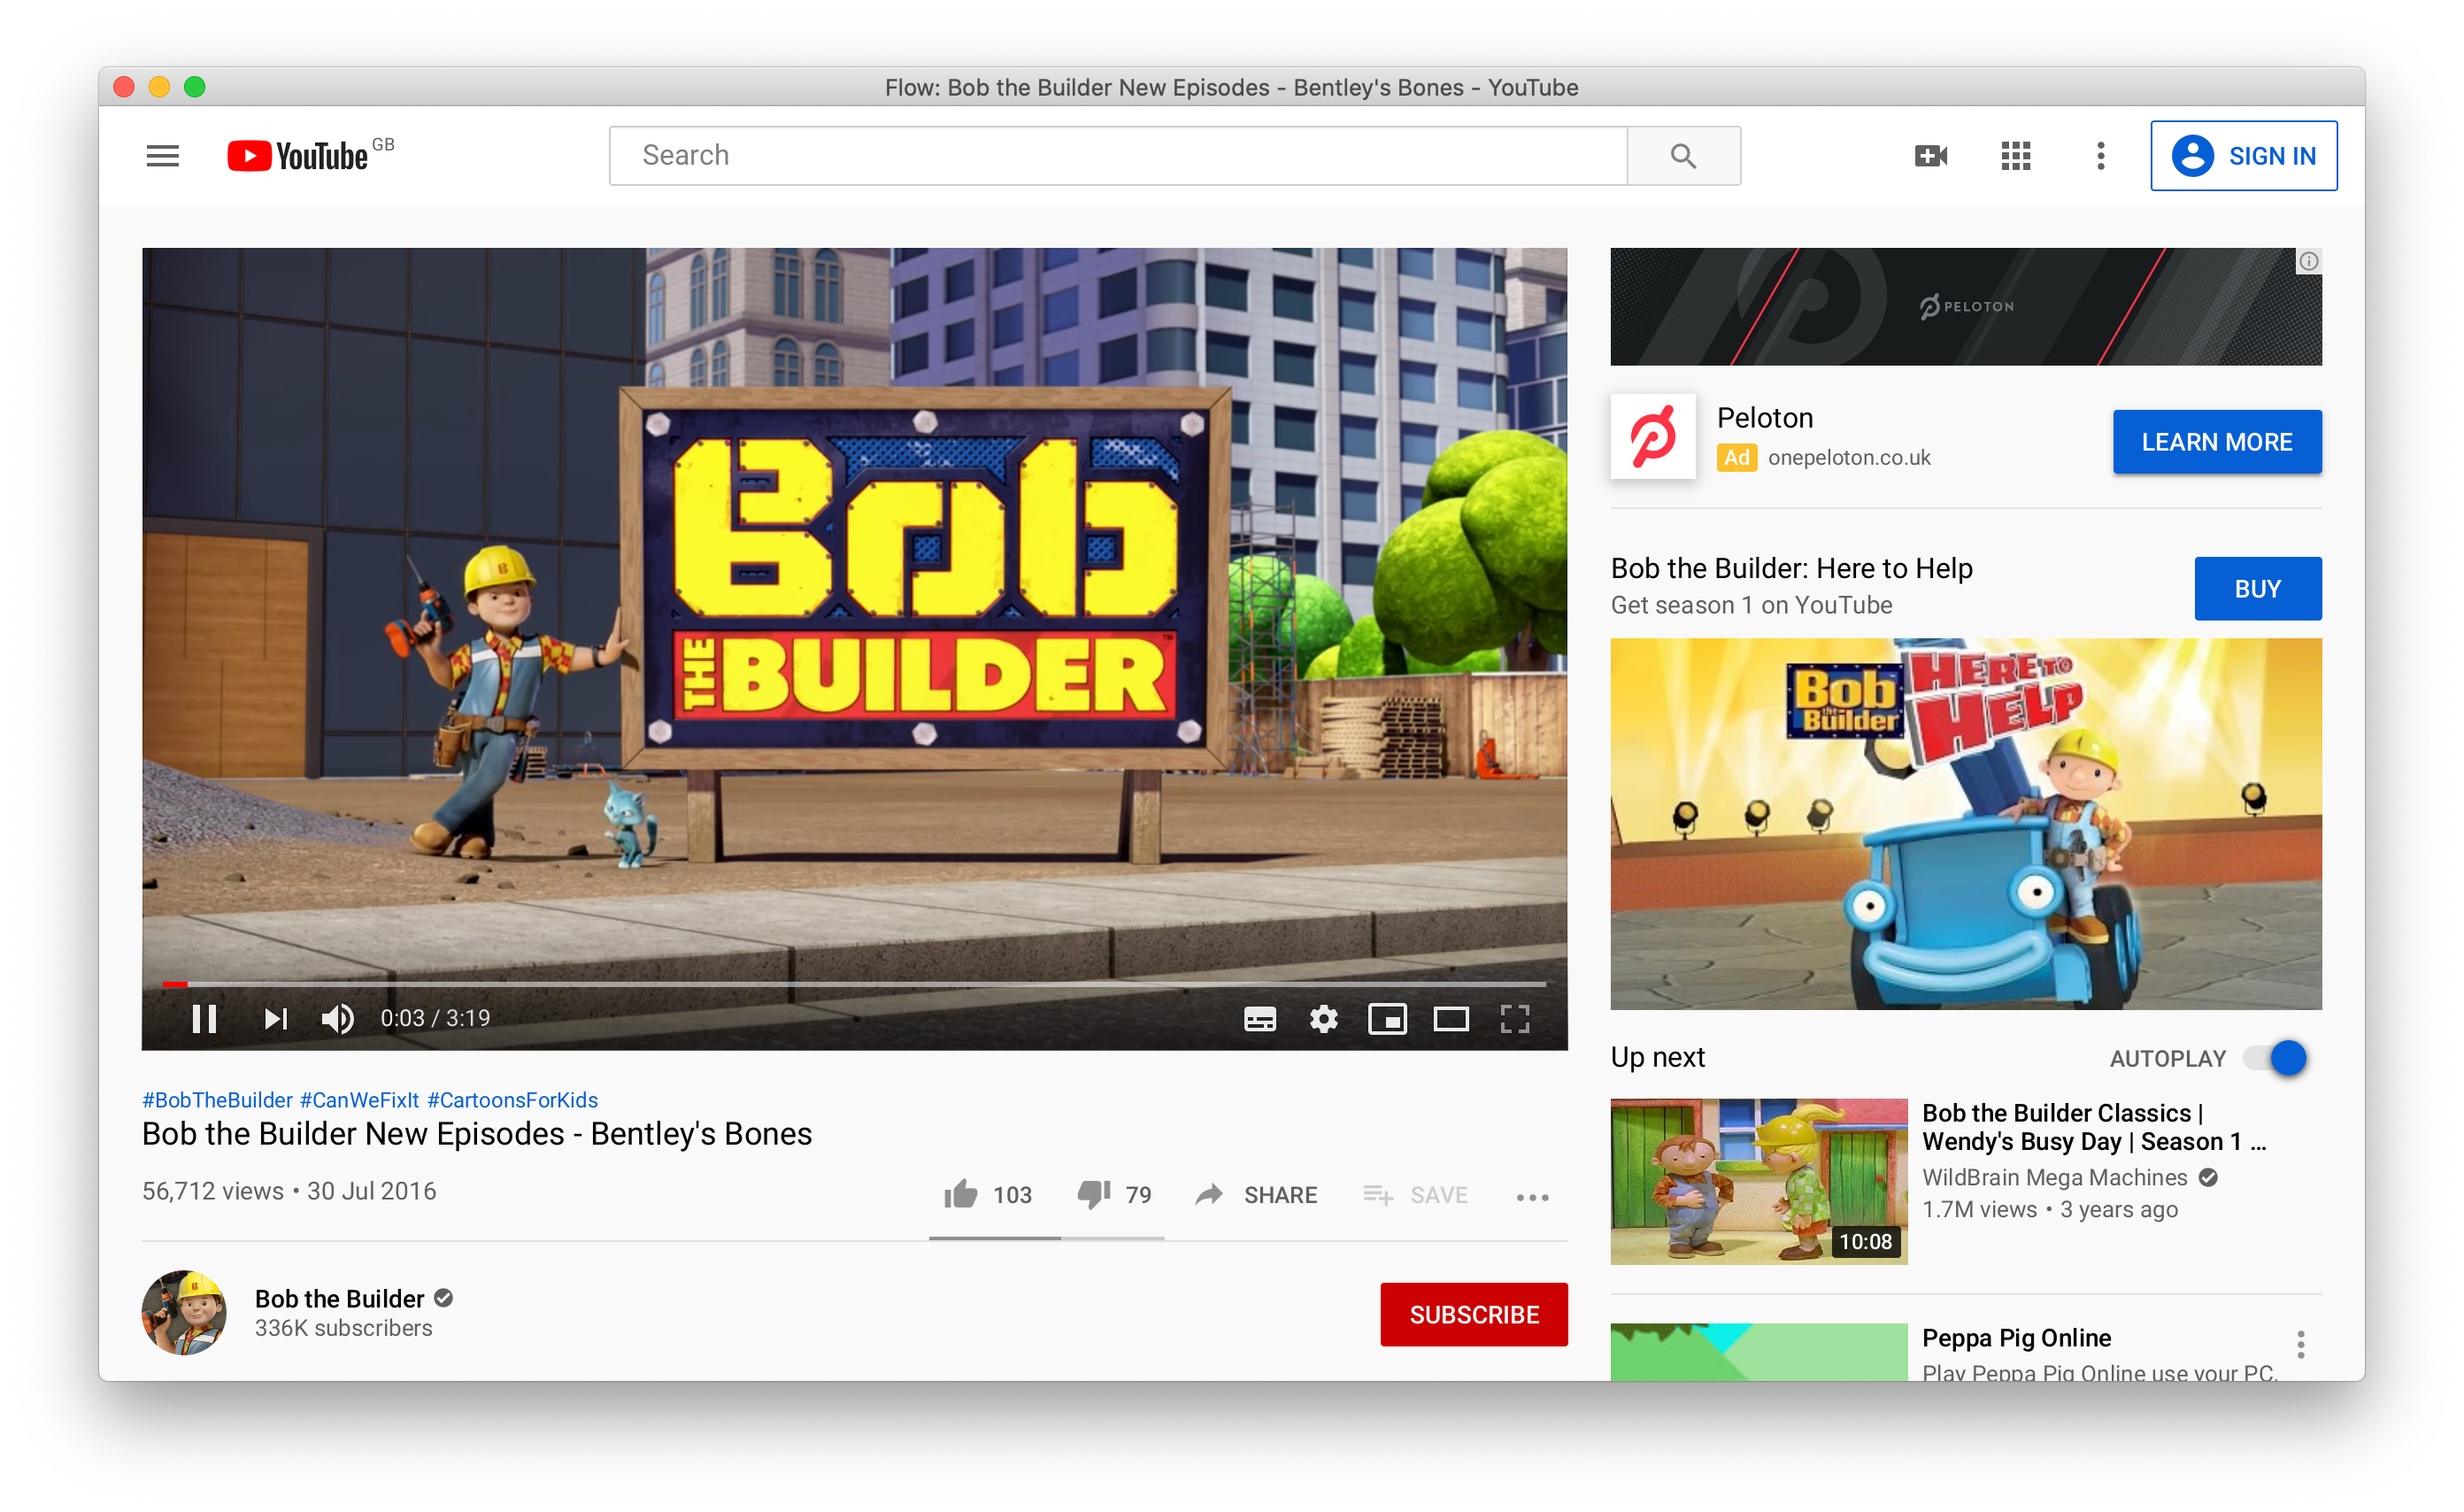Open Peppa Pig Online options menu
Screen dimensions: 2464x1512
(2300, 1344)
